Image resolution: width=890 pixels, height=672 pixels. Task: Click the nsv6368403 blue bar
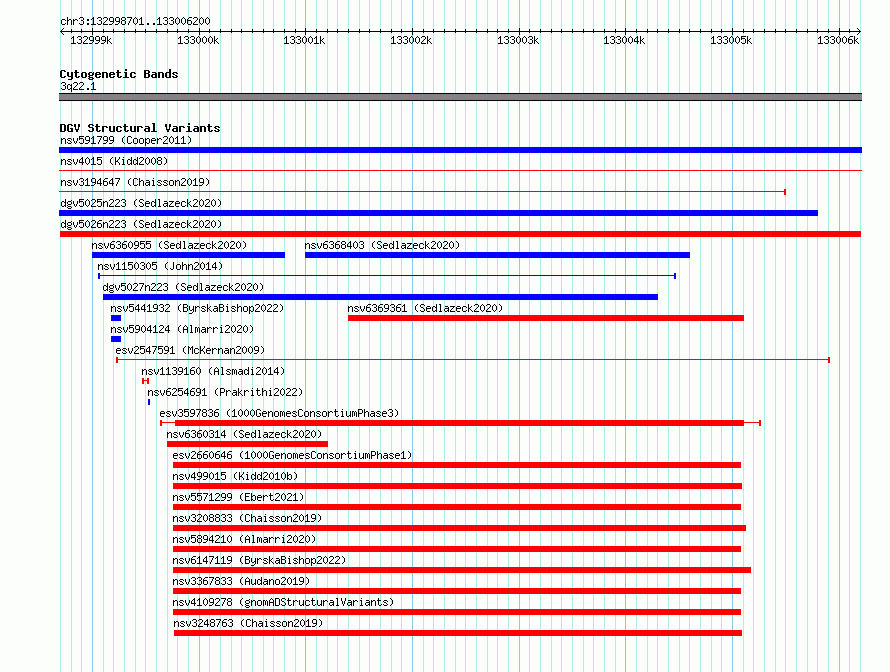coord(497,255)
